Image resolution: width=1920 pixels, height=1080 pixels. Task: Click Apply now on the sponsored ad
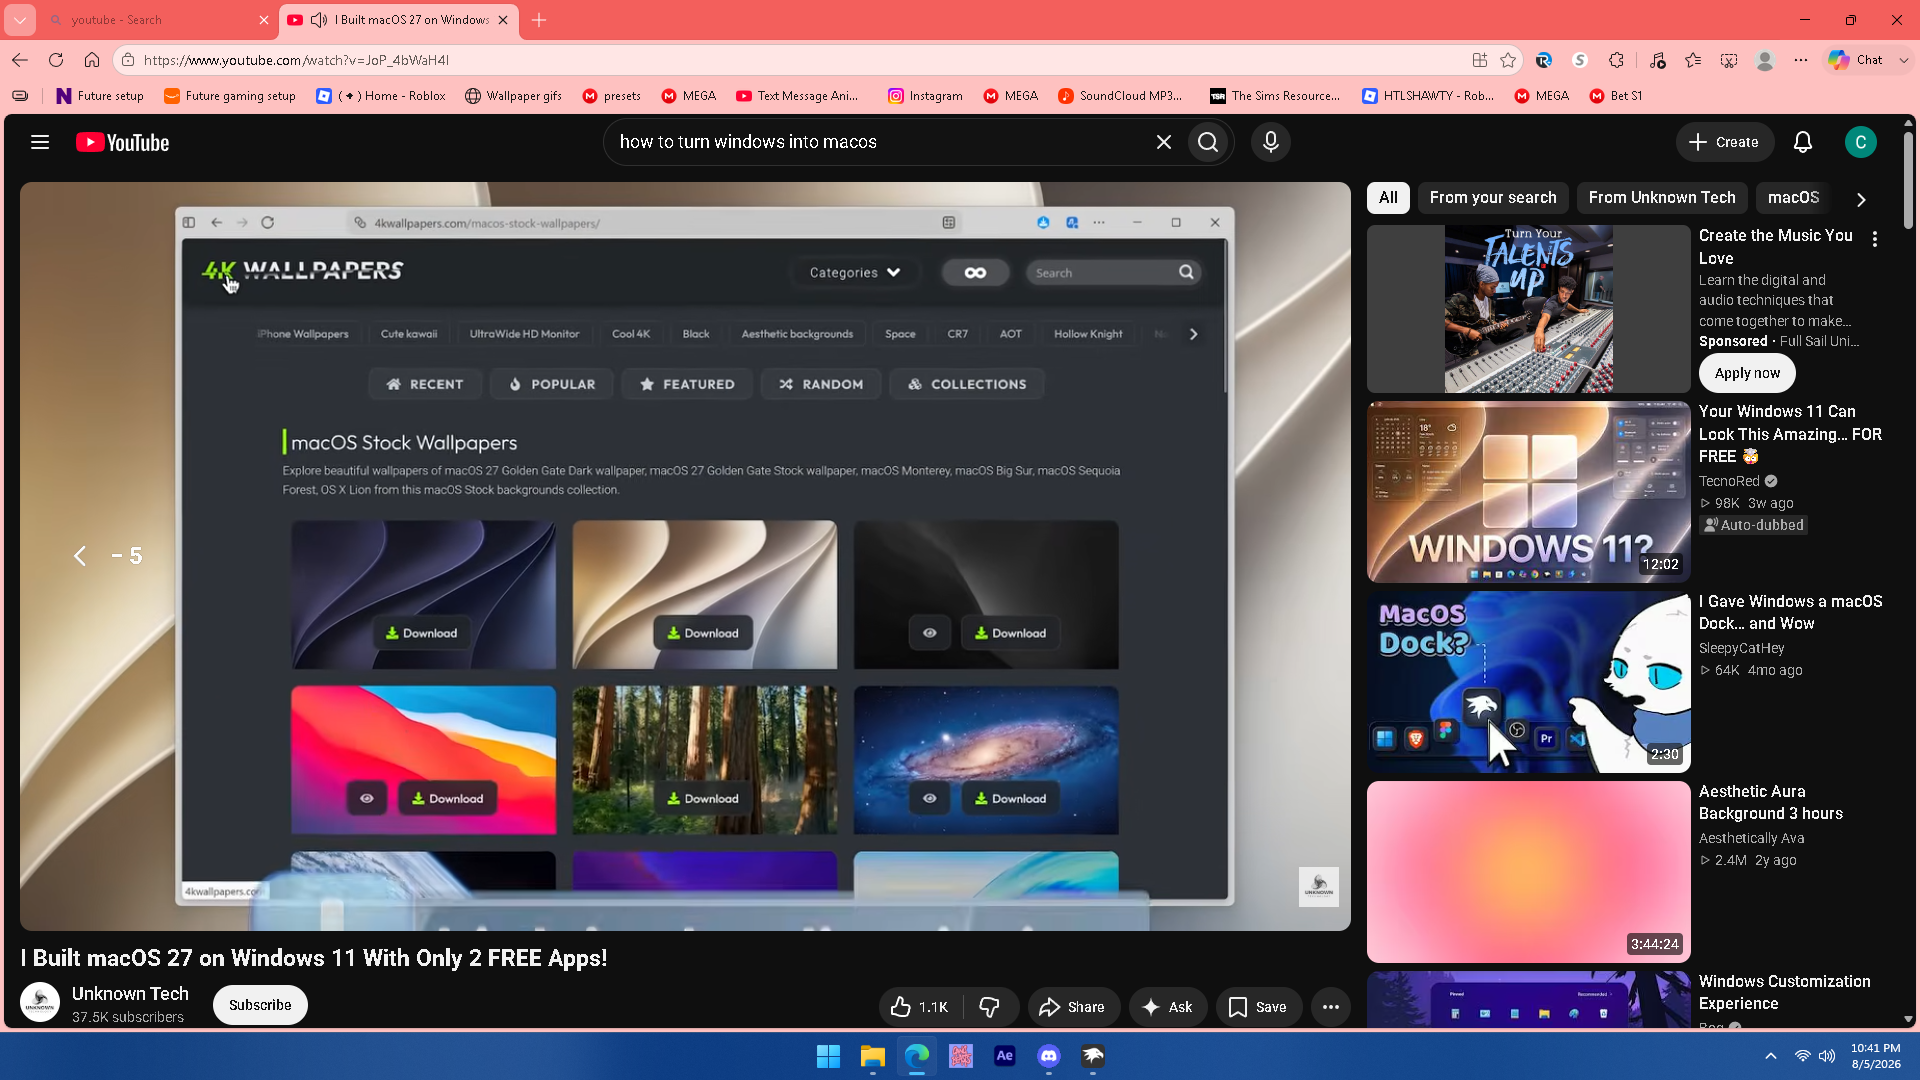click(1747, 373)
